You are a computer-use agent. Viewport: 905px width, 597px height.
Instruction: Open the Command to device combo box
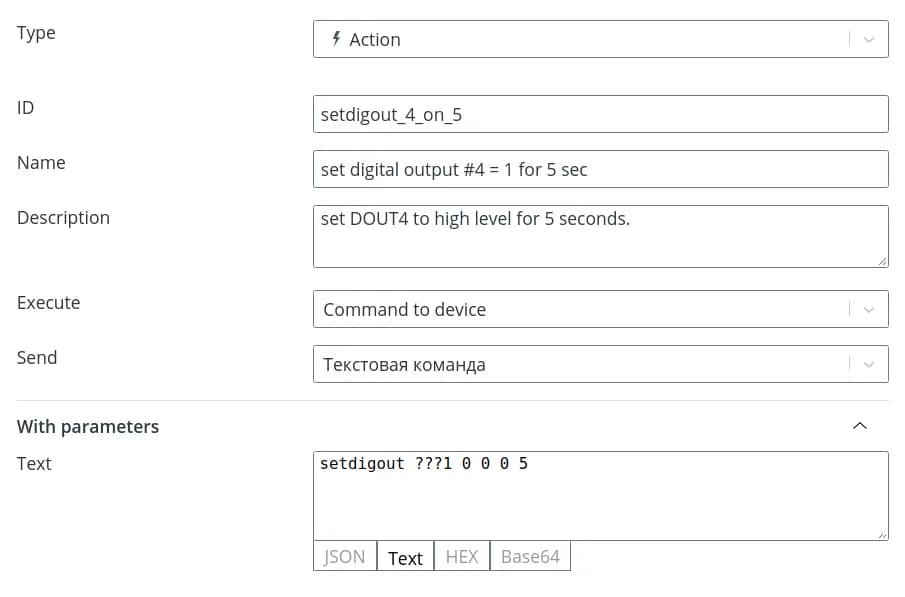(580, 310)
